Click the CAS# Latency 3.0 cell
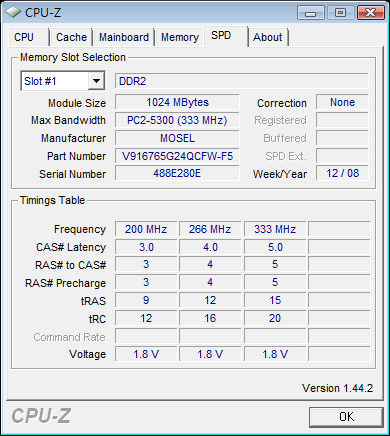 coord(146,247)
